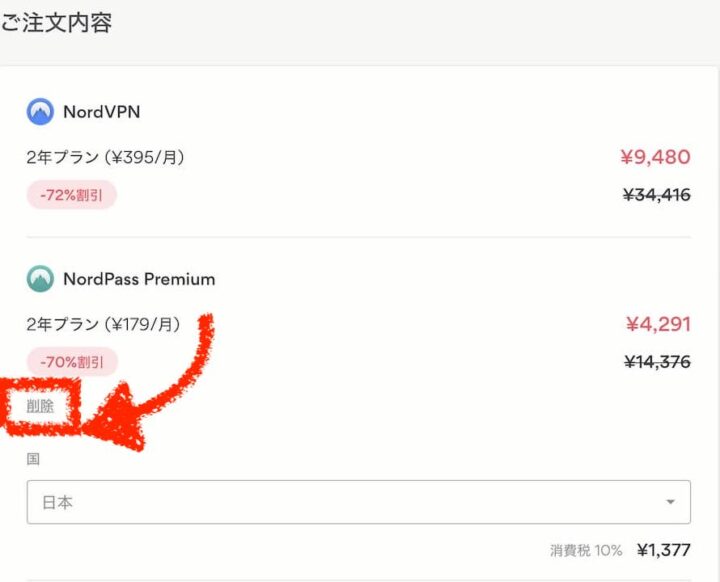This screenshot has width=720, height=582.
Task: Click the blue NordVPN mountain logo icon
Action: click(x=40, y=112)
